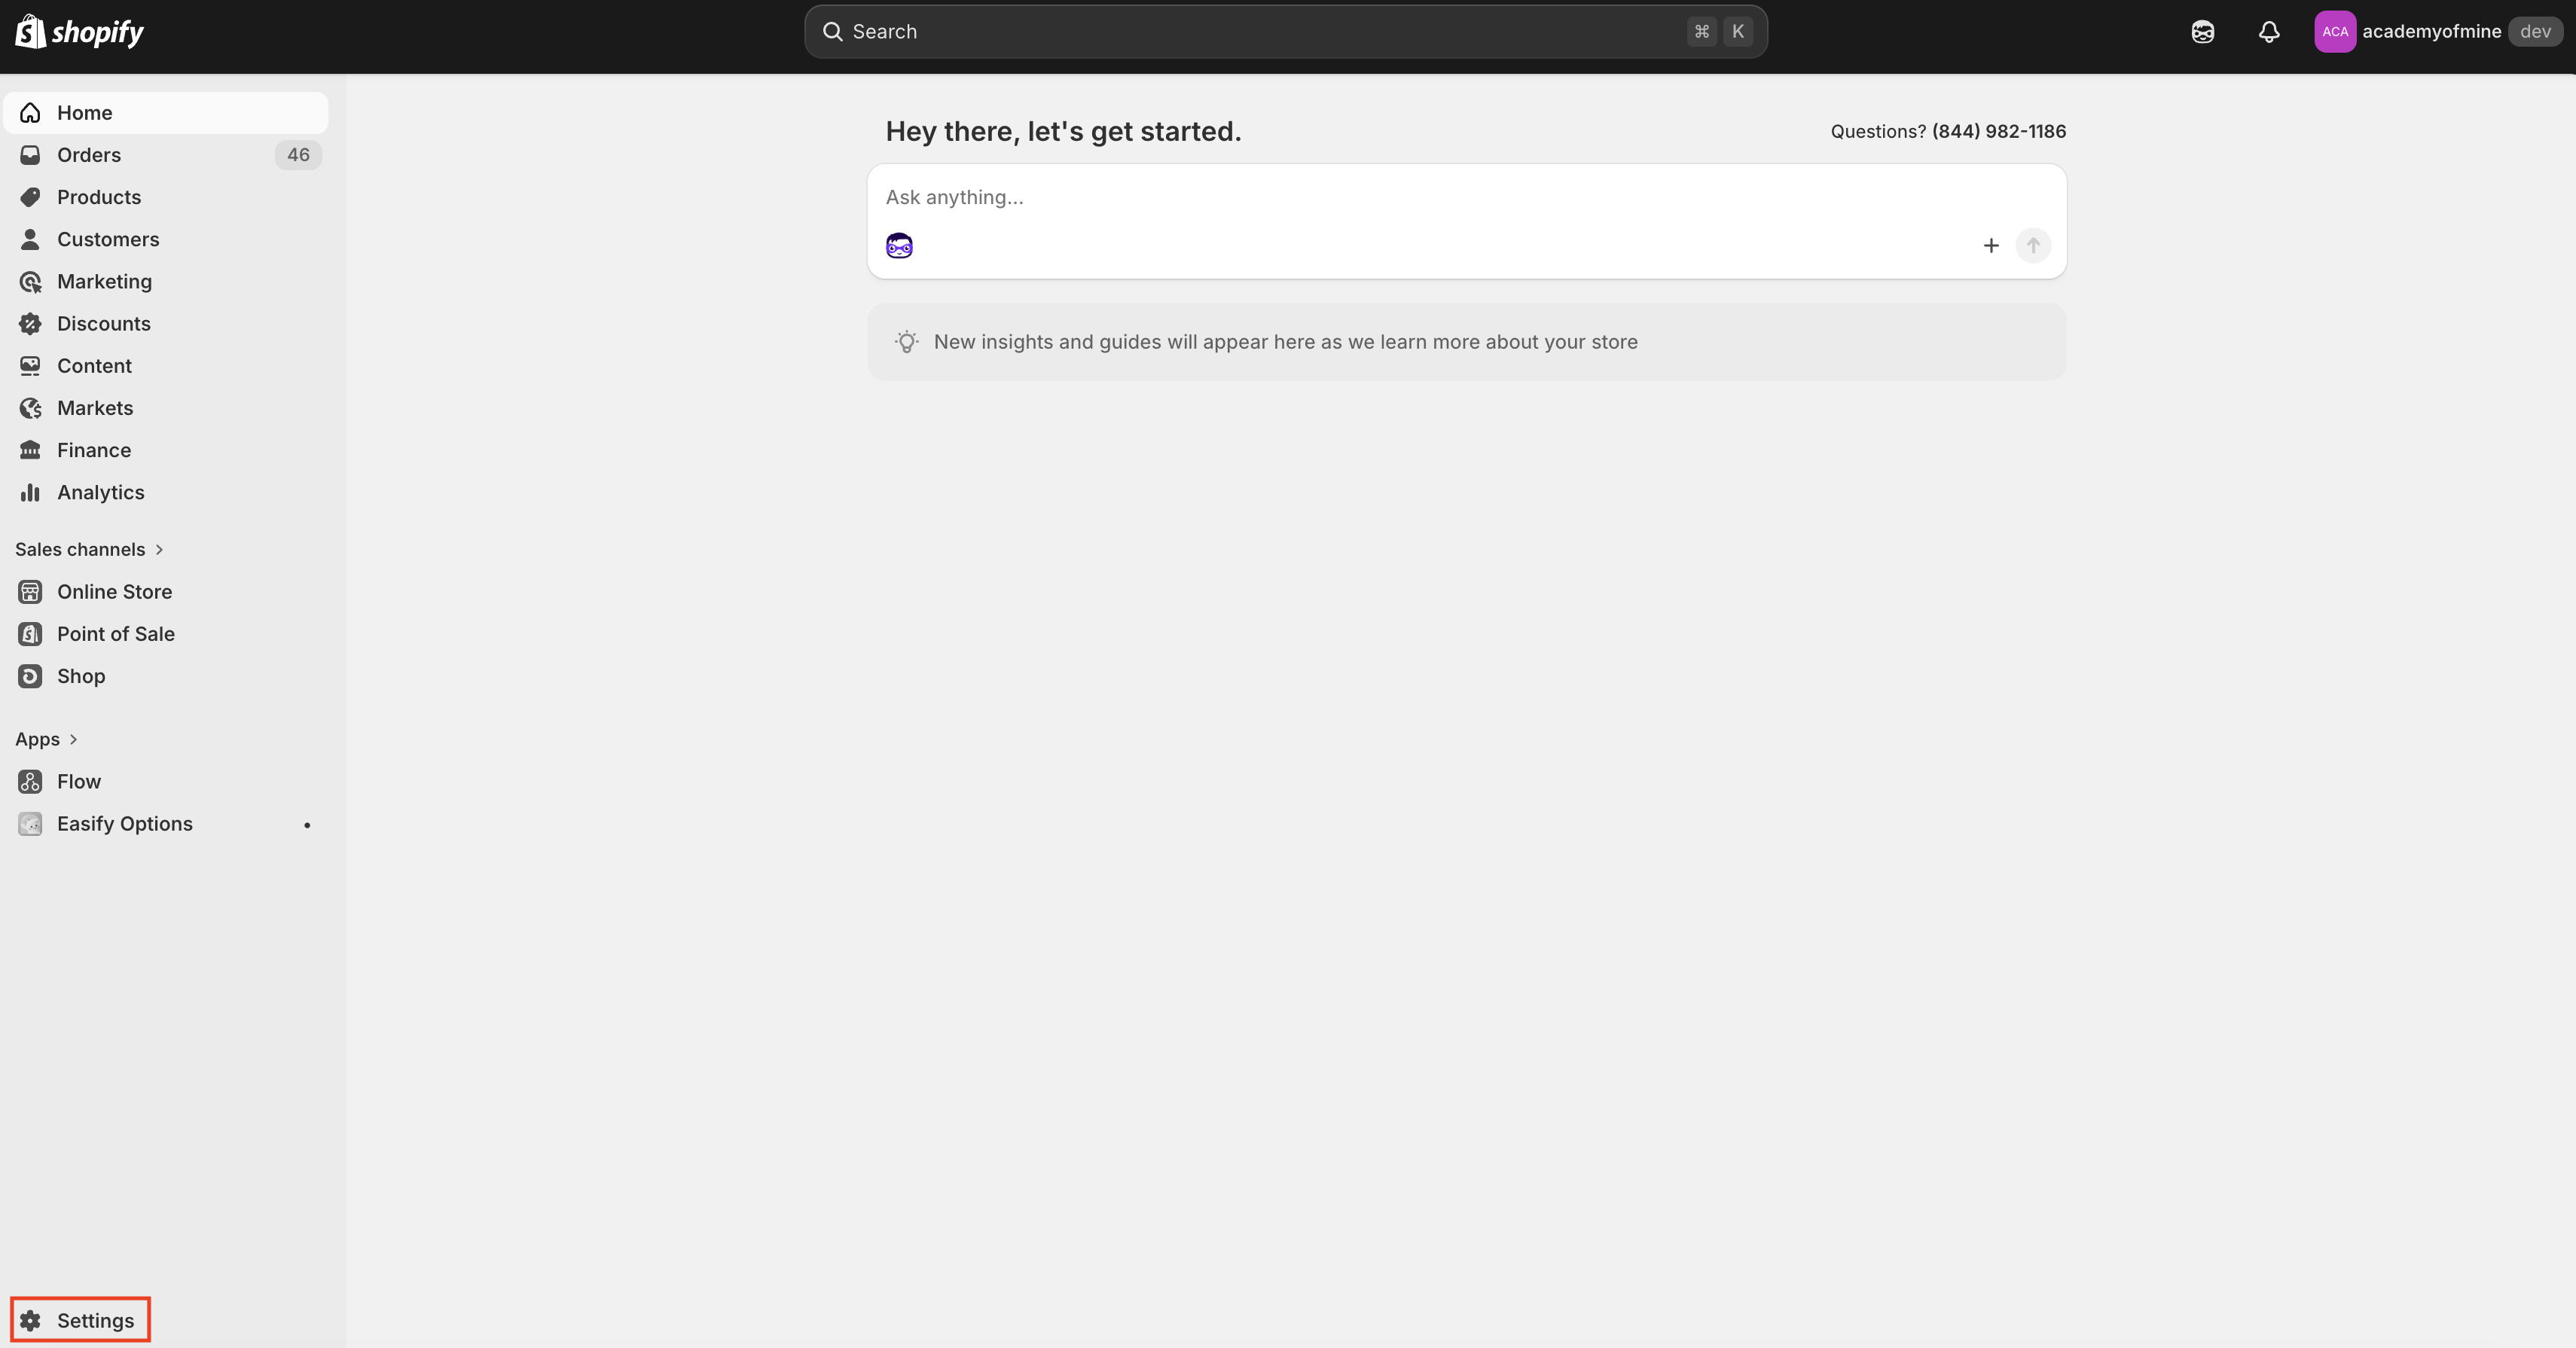Screen dimensions: 2576x1348
Task: Open the Flow app icon
Action: (x=30, y=781)
